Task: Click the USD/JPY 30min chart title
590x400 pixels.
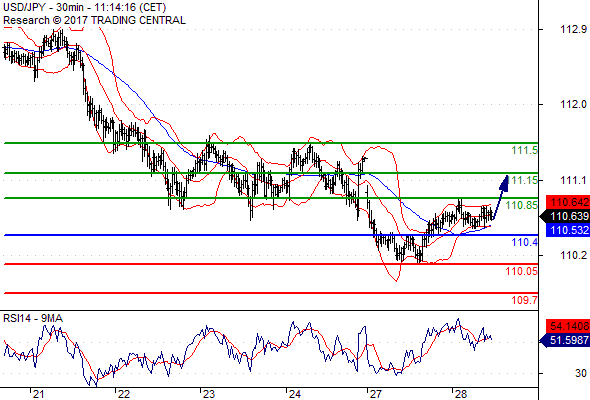Action: (x=84, y=7)
